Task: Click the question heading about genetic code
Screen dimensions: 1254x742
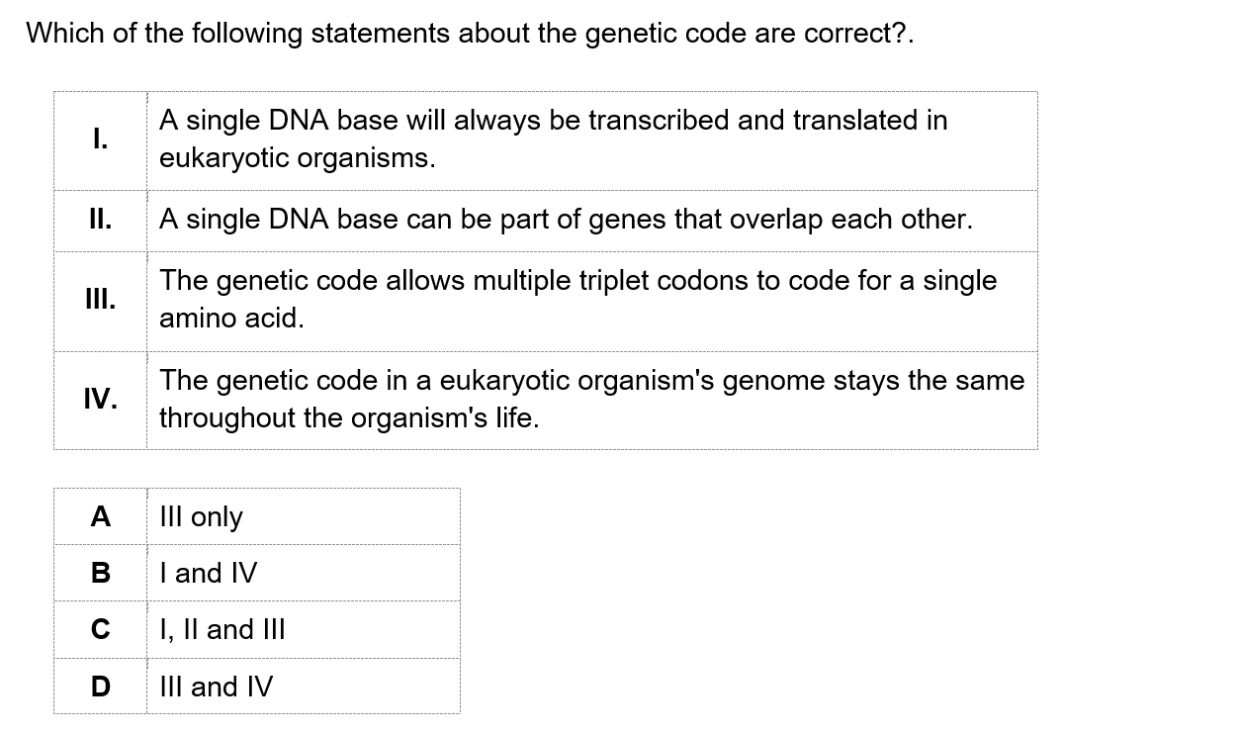Action: [471, 34]
